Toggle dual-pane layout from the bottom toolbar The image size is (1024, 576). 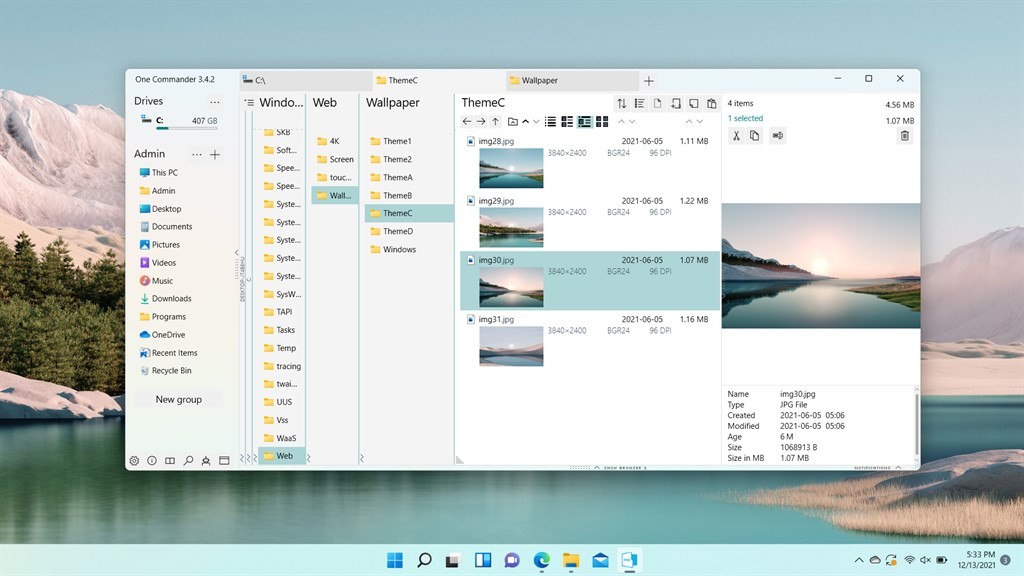tap(170, 461)
